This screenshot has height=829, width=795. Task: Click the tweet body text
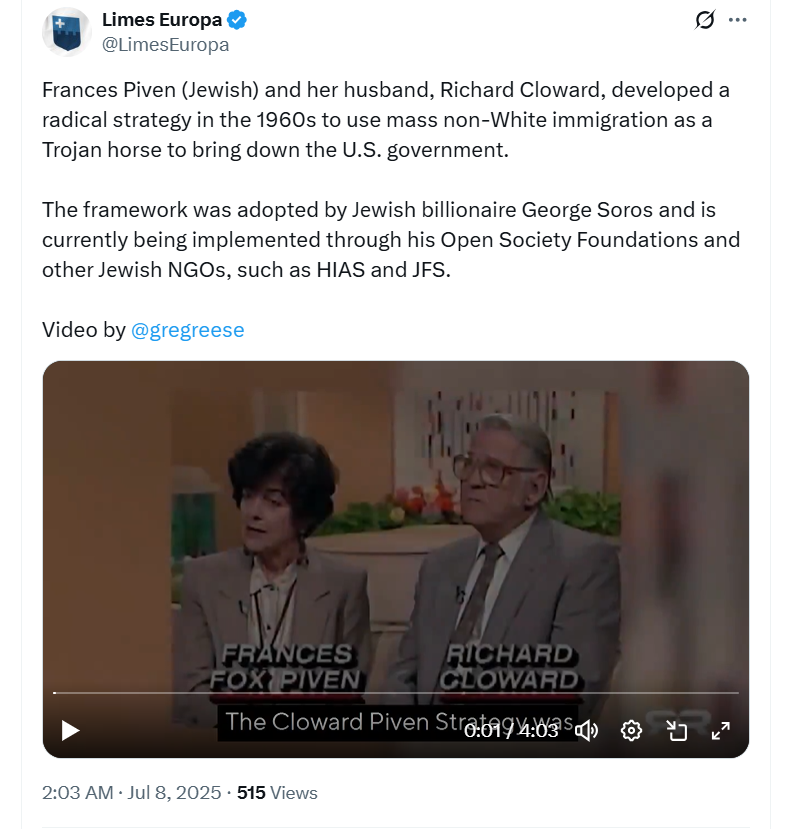click(391, 180)
